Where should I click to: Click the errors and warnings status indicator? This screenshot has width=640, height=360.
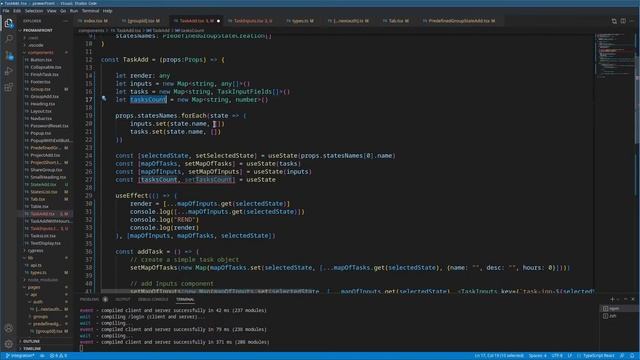58,356
